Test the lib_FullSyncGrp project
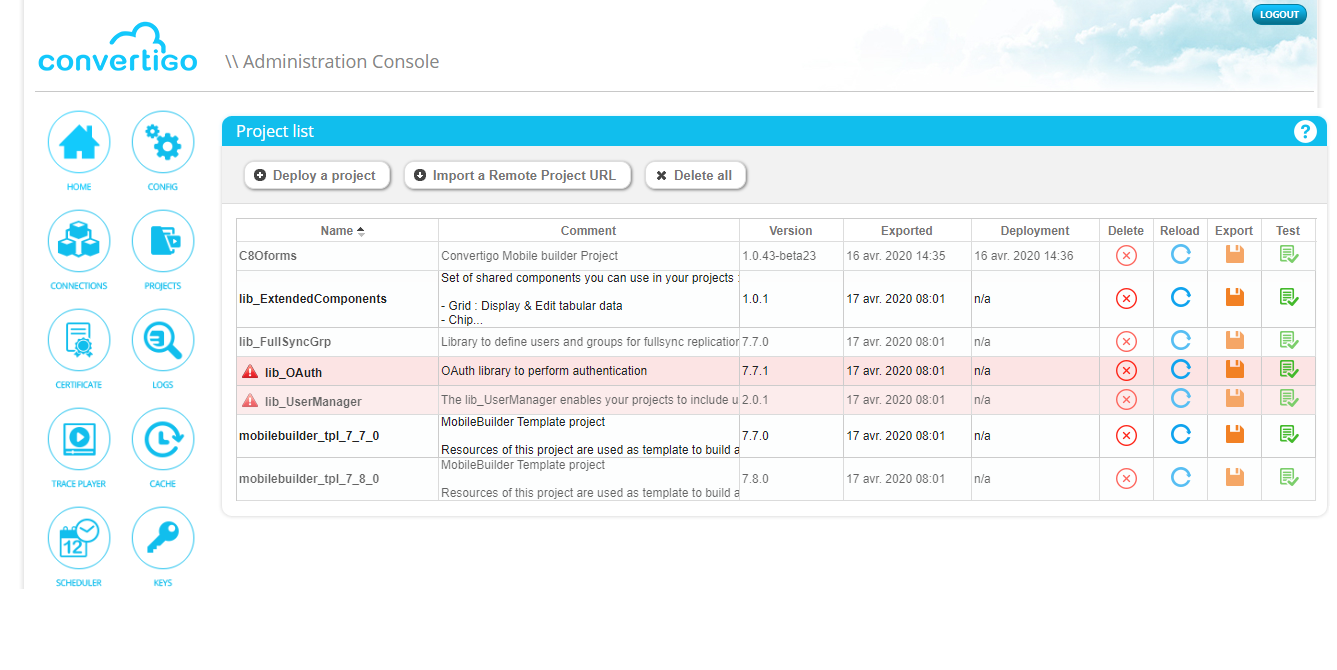Screen dimensions: 1337x670 [1289, 341]
